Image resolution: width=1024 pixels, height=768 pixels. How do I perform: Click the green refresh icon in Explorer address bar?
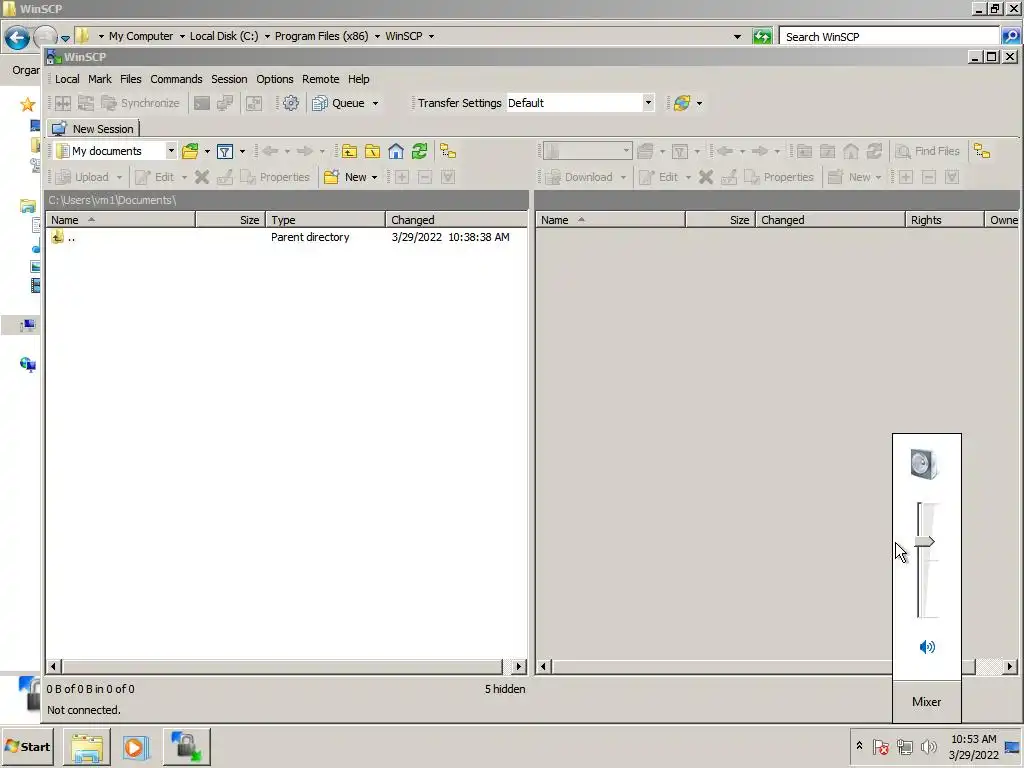click(762, 37)
